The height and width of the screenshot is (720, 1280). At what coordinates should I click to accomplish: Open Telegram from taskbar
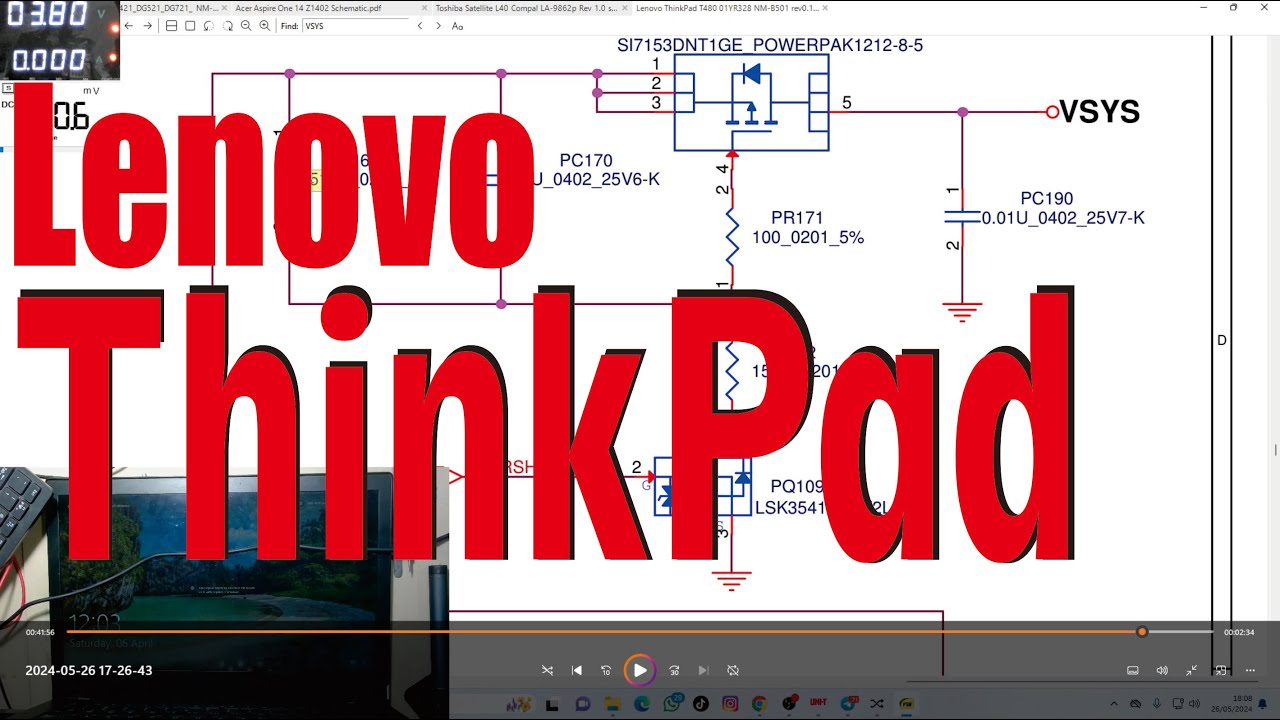[x=849, y=705]
